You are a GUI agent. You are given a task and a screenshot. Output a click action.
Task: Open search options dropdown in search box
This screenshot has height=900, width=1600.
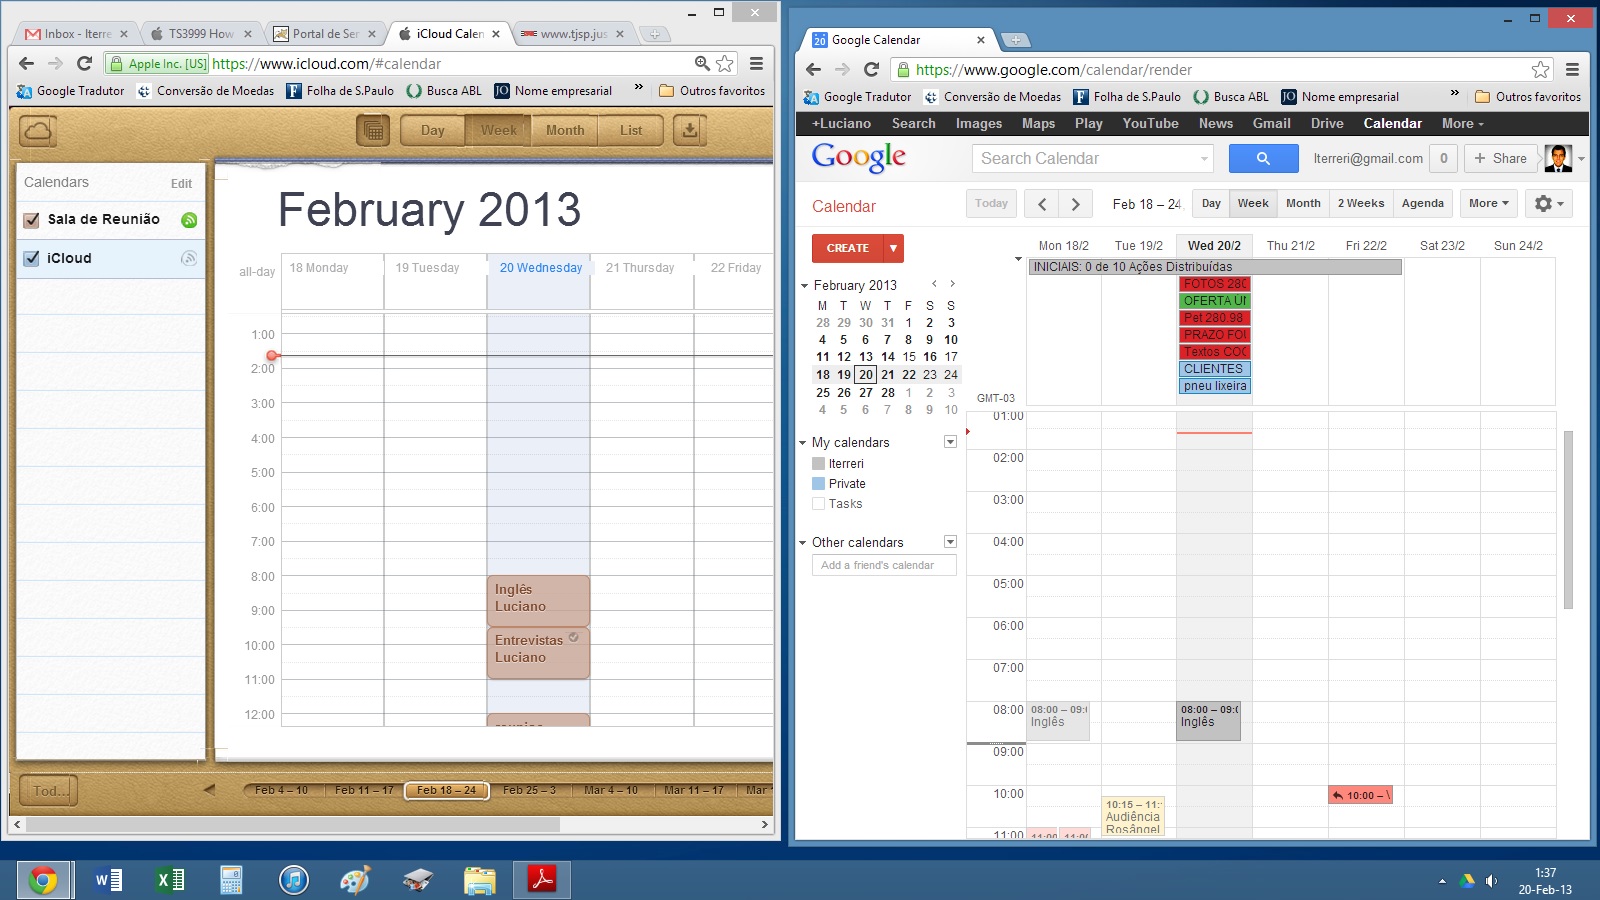tap(1204, 159)
